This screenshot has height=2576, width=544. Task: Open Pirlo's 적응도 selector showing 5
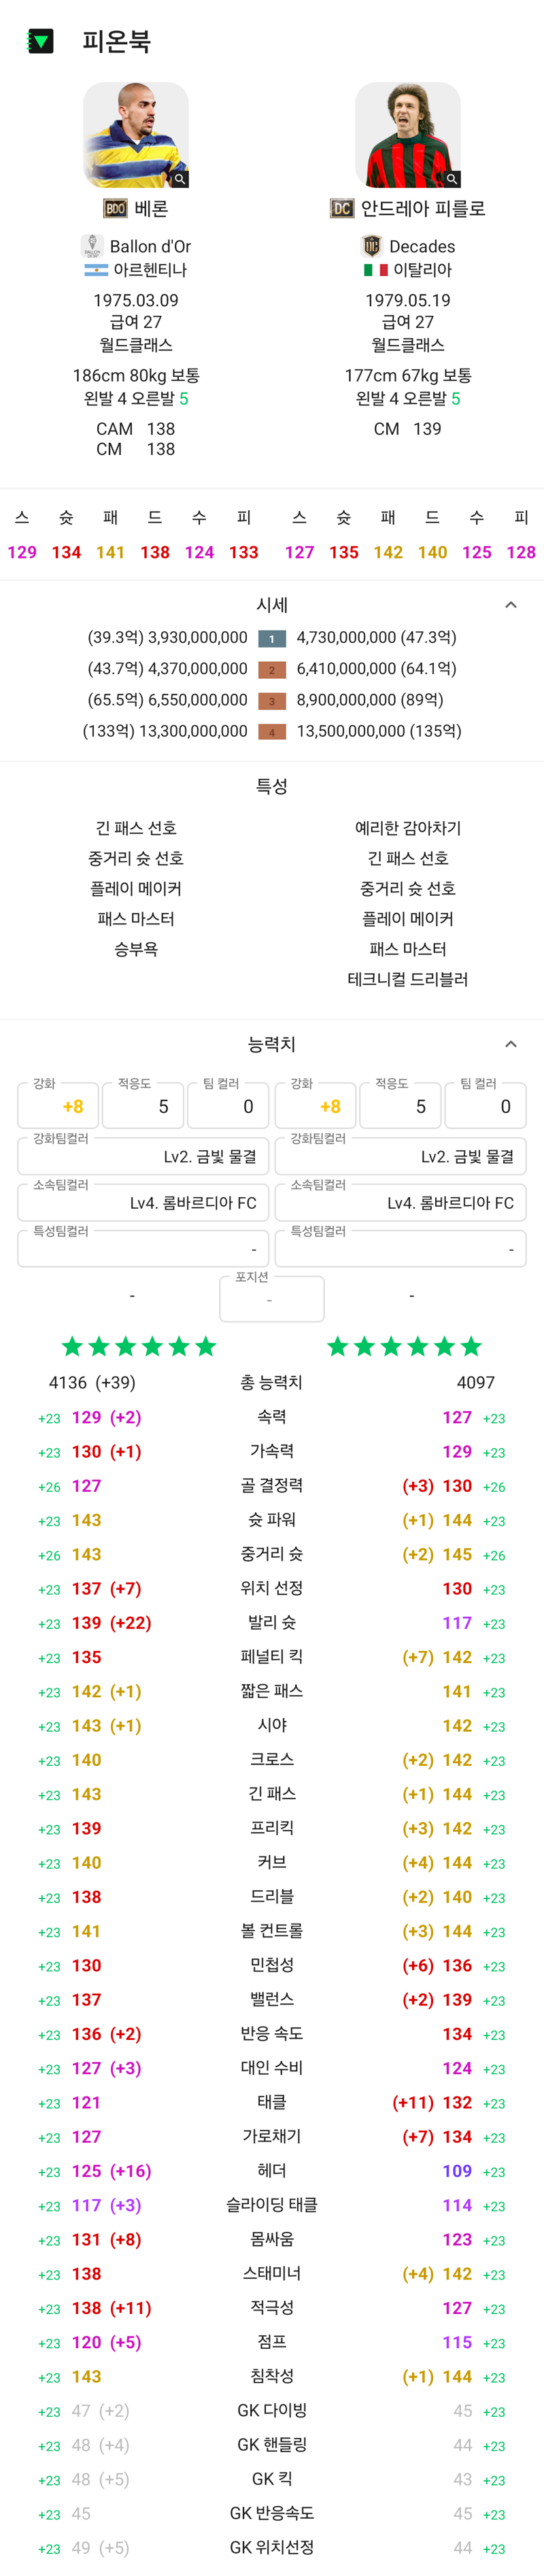pos(400,1105)
